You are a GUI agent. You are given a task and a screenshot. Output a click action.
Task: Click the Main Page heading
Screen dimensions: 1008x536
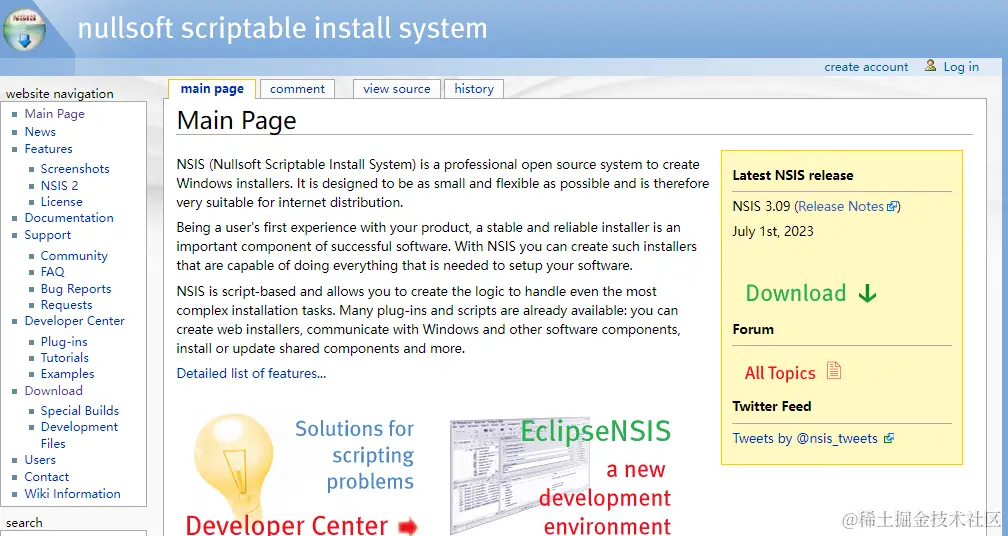click(237, 121)
